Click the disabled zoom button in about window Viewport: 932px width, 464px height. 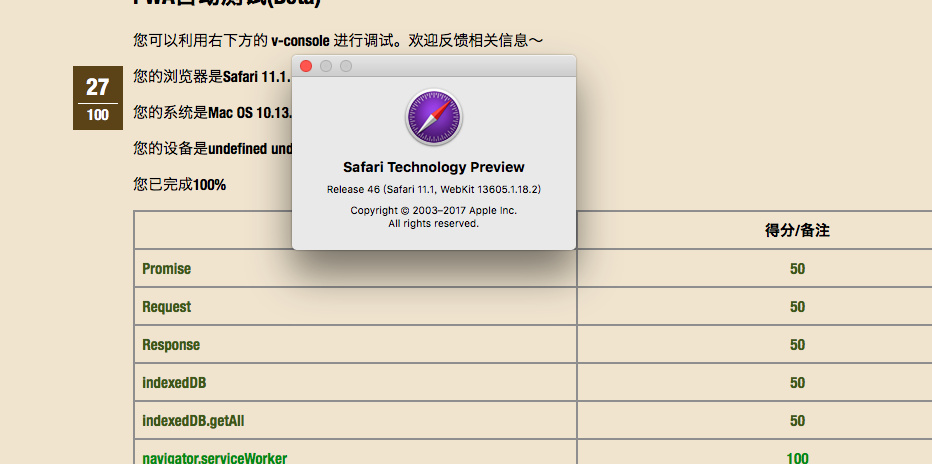click(x=346, y=66)
